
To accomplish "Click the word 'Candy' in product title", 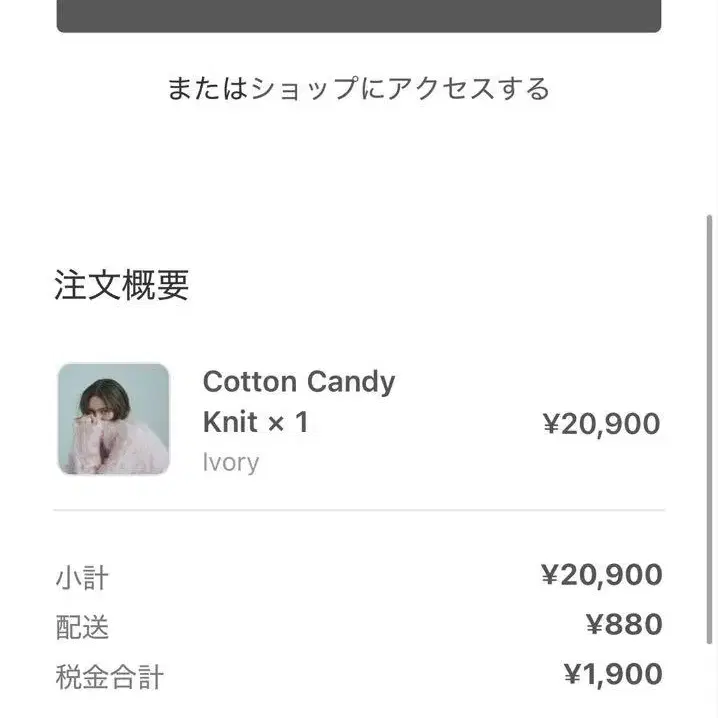I will 350,382.
